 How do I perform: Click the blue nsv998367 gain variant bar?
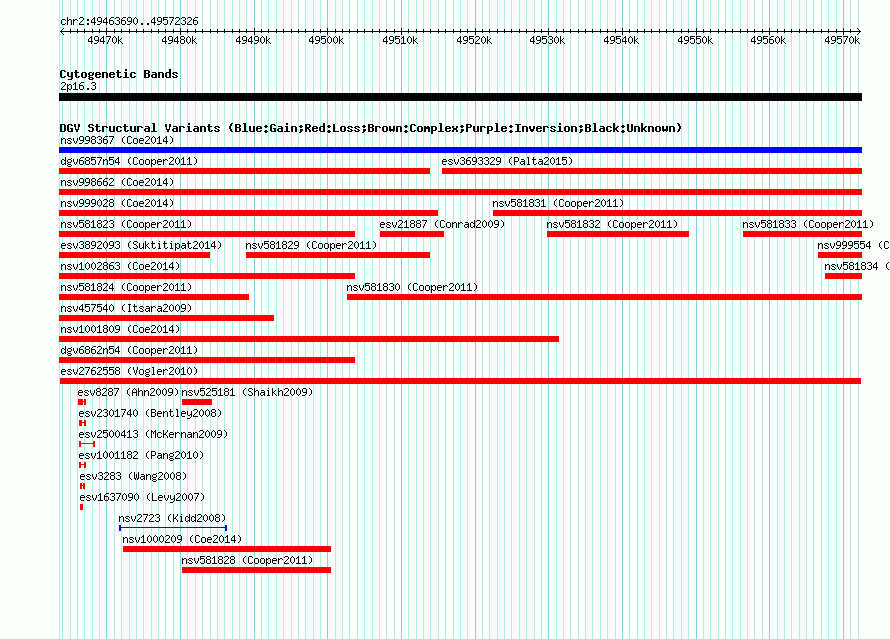460,150
